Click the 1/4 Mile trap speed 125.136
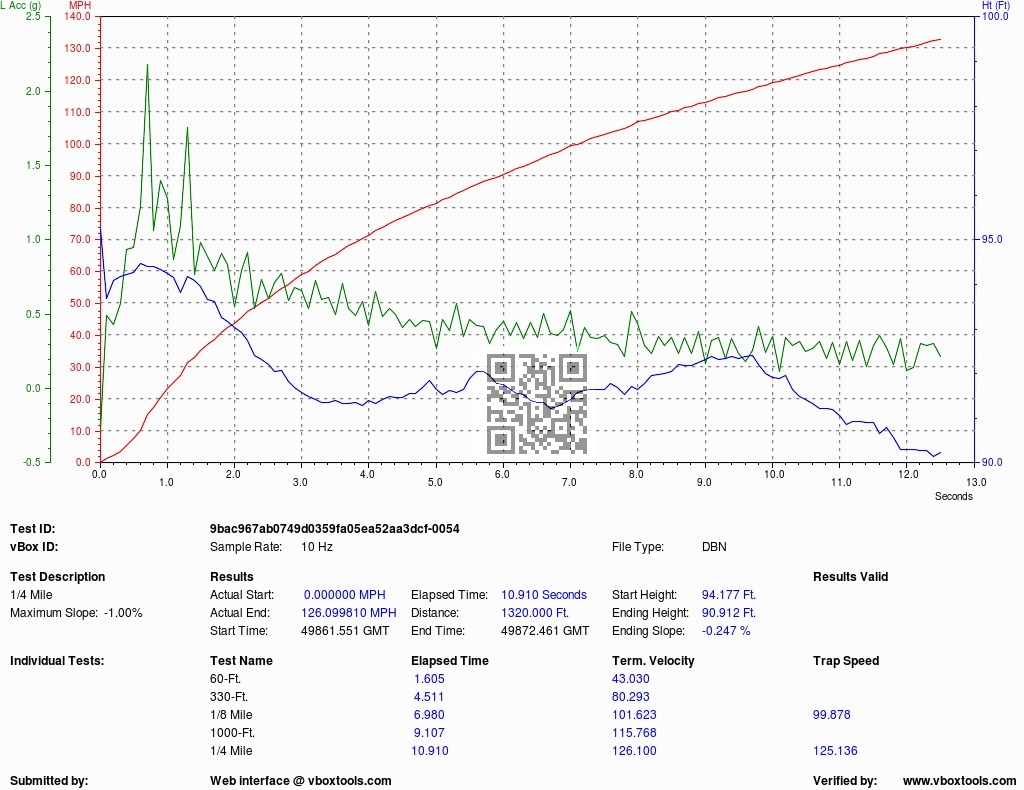 coord(835,751)
